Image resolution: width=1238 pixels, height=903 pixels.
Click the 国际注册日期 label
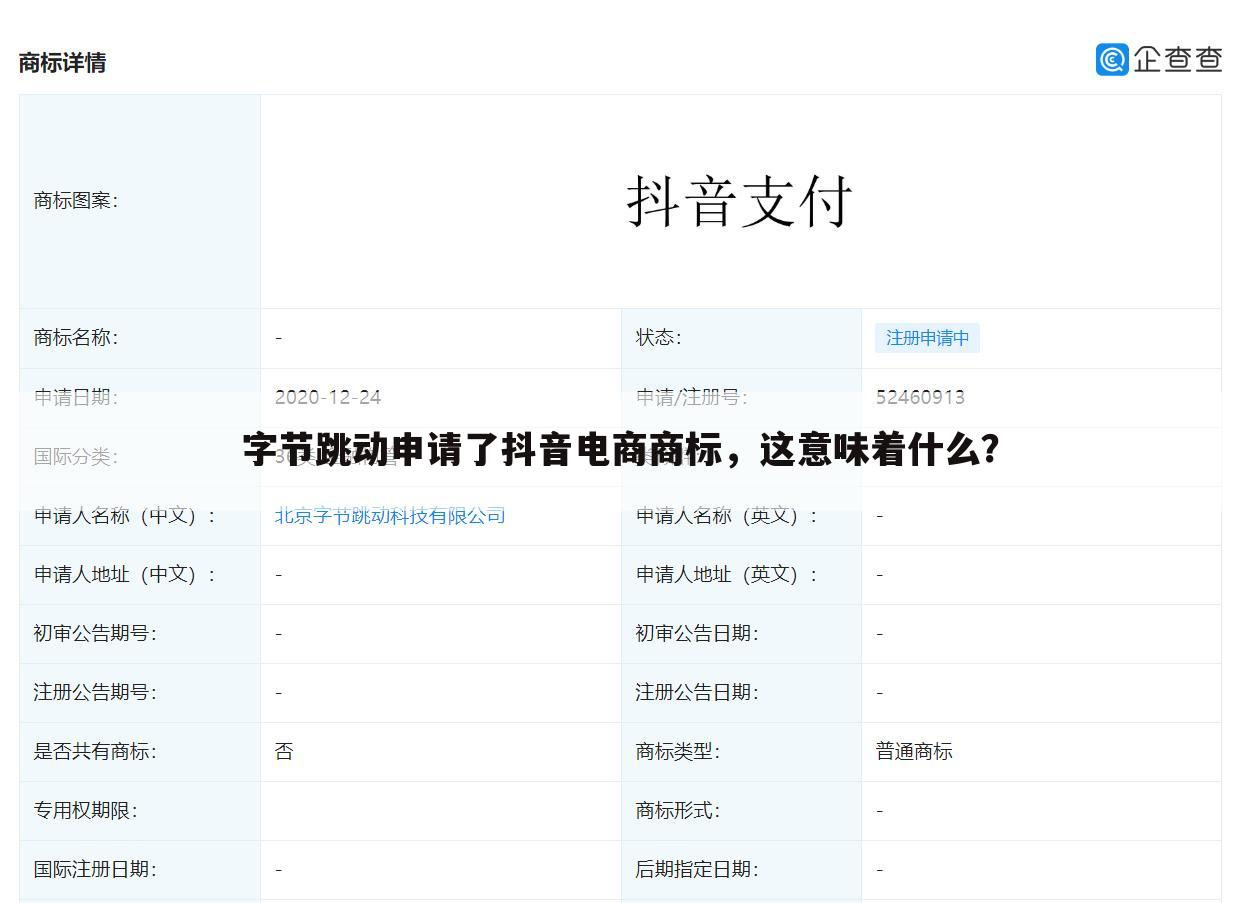[x=95, y=870]
